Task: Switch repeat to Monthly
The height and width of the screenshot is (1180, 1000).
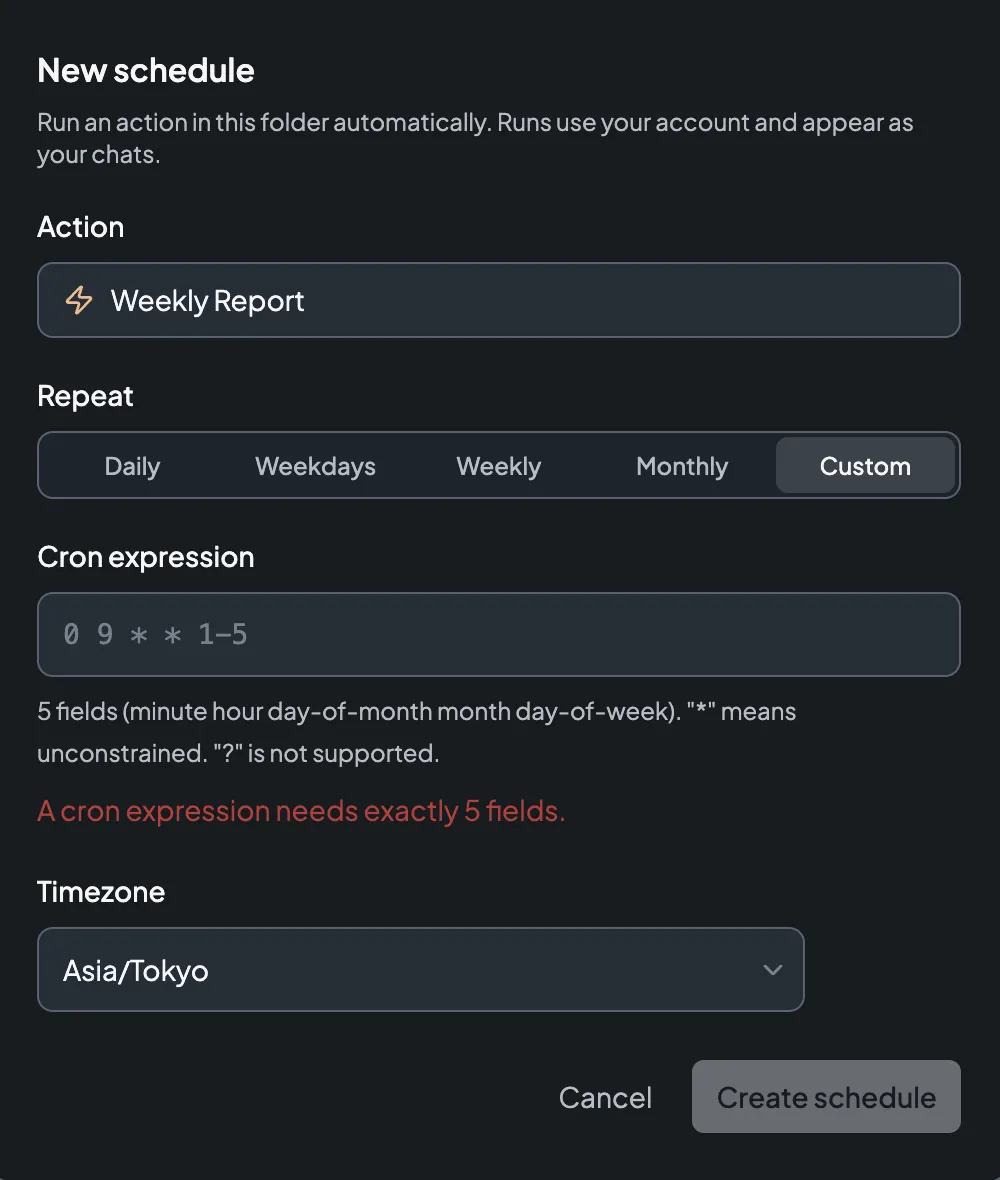Action: tap(682, 466)
